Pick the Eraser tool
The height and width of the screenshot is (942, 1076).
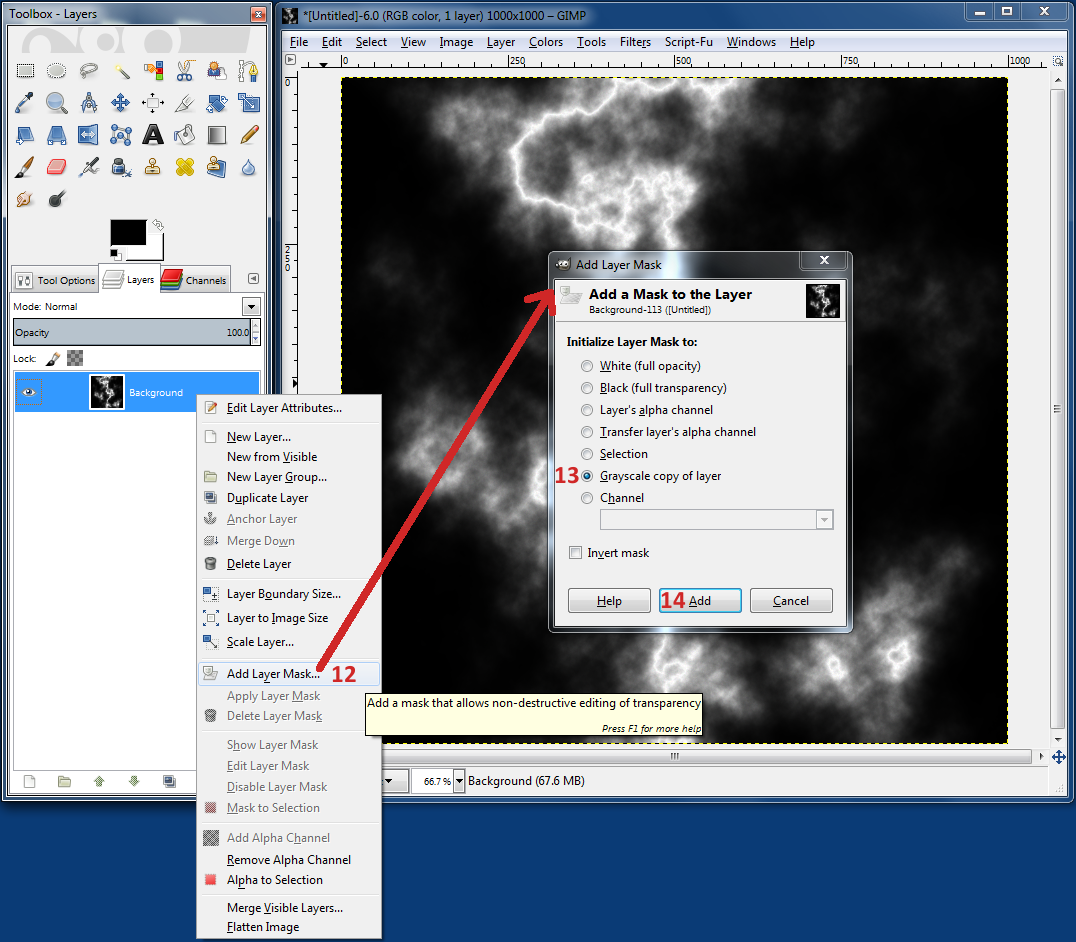click(57, 167)
